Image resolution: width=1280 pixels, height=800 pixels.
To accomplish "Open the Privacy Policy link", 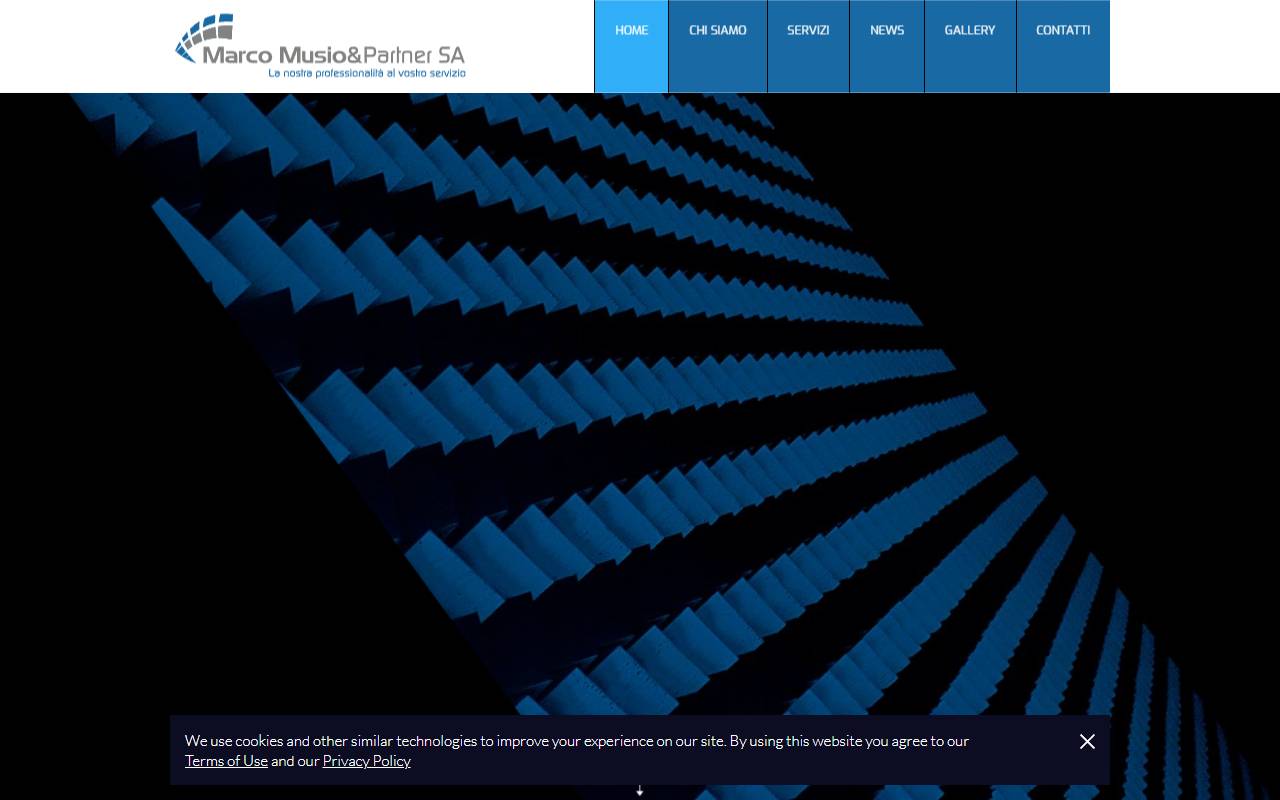I will [367, 761].
